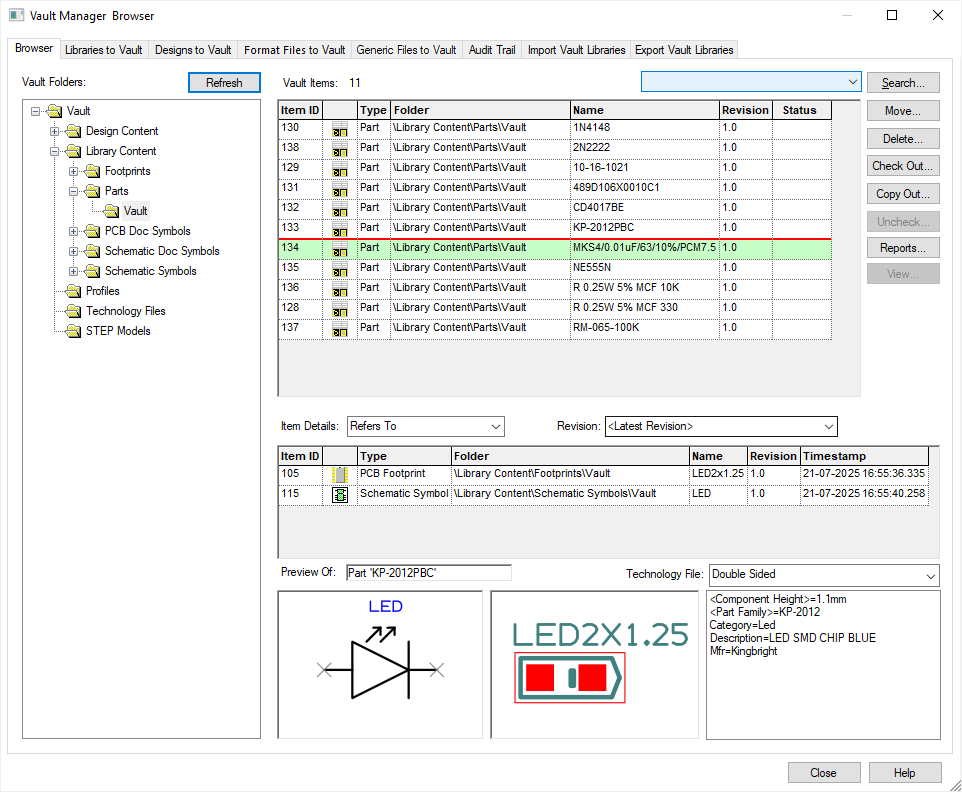The height and width of the screenshot is (792, 962).
Task: Click the Profiles folder icon
Action: (x=73, y=291)
